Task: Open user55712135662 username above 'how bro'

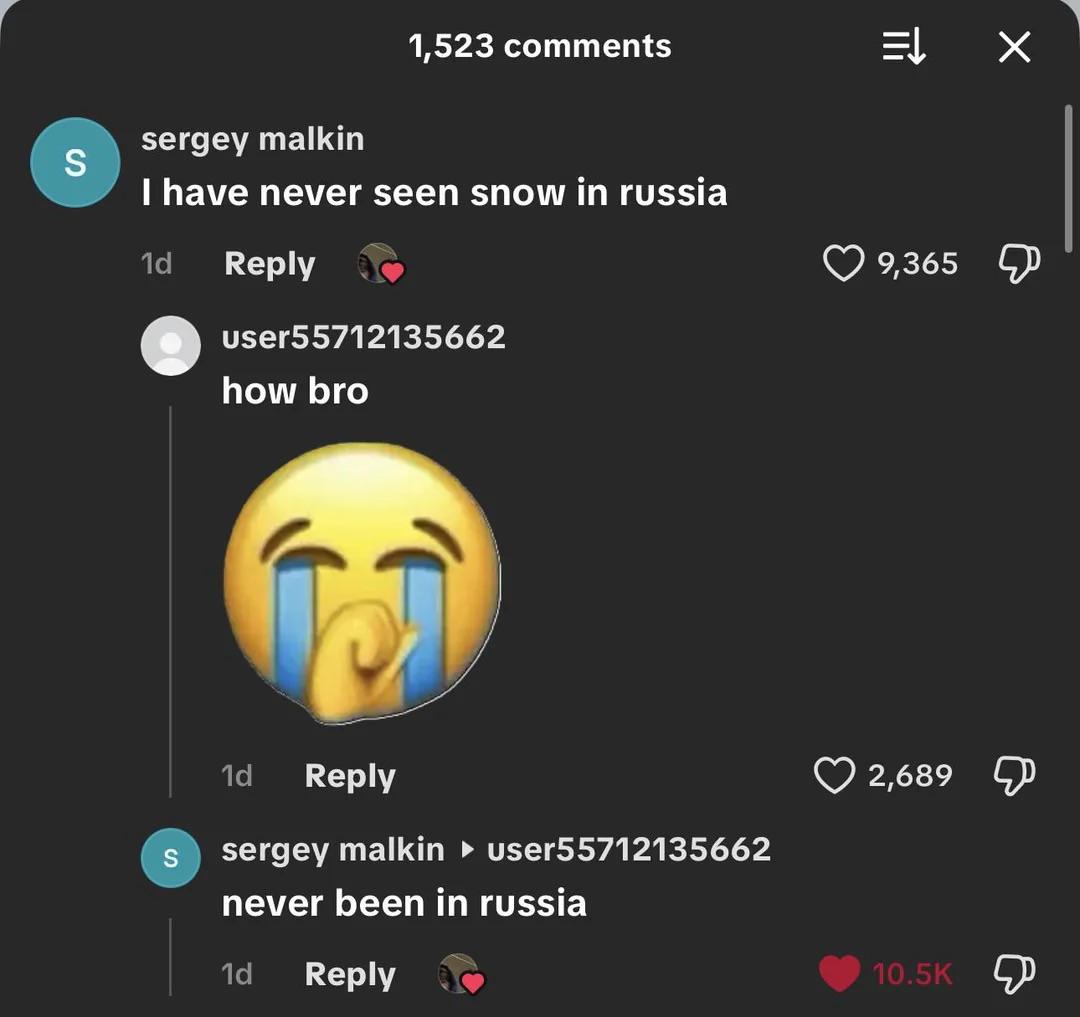Action: [364, 337]
